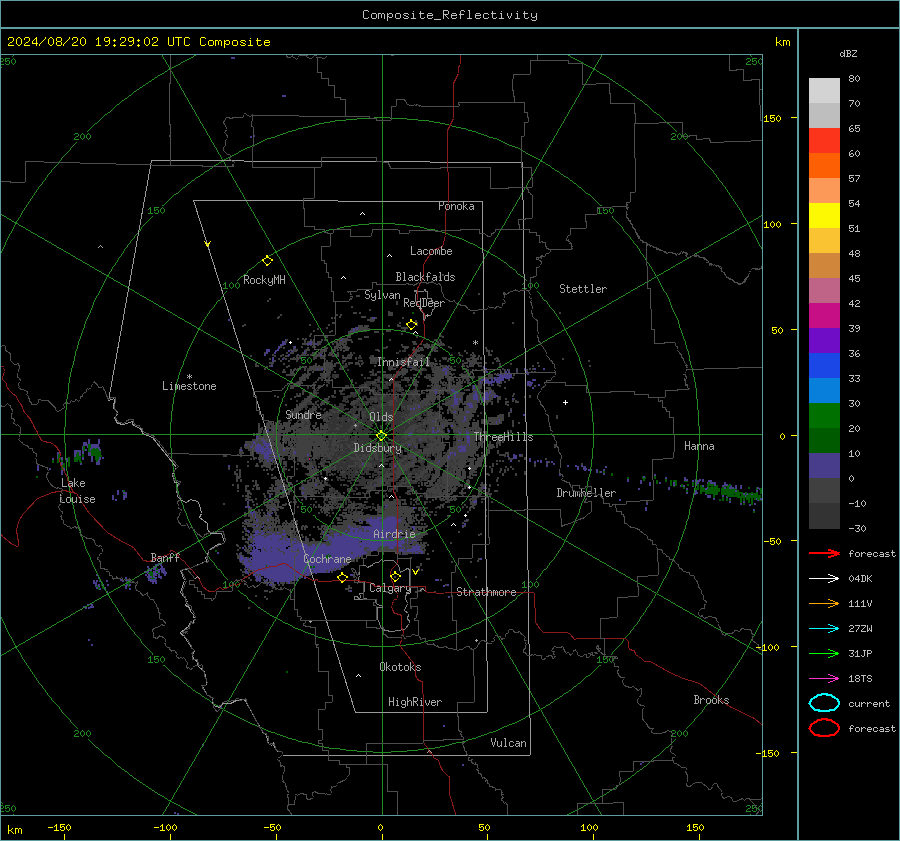The image size is (900, 841).
Task: Select the Airdrie label on map
Action: 394,534
